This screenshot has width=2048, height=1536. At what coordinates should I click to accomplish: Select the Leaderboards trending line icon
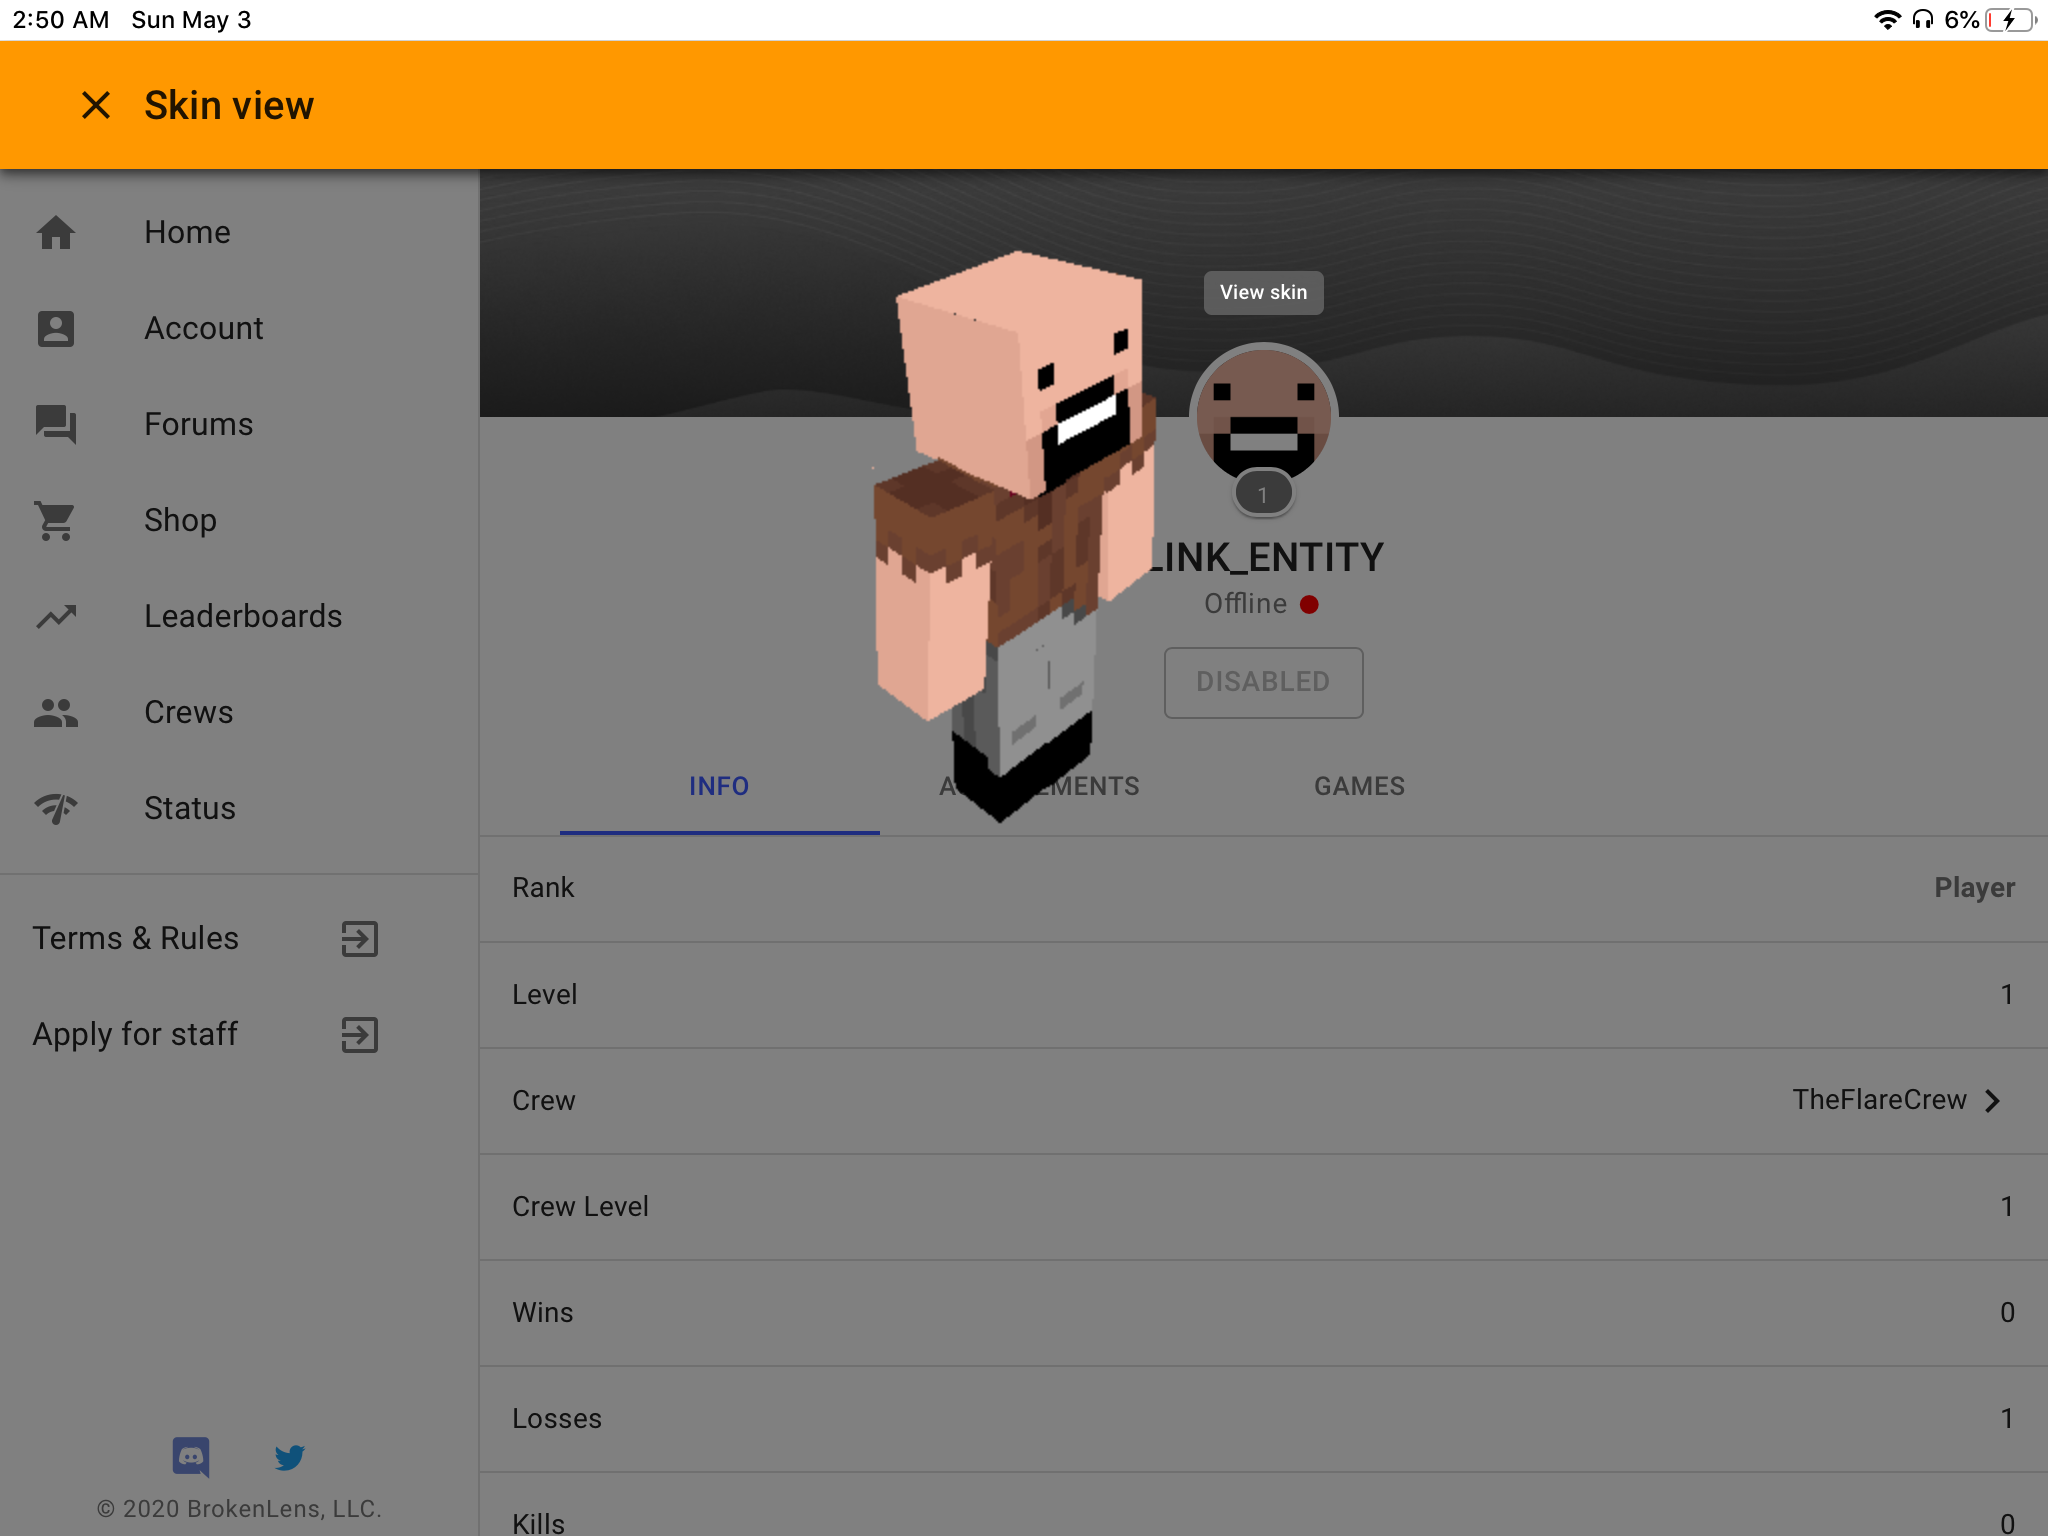click(x=56, y=616)
